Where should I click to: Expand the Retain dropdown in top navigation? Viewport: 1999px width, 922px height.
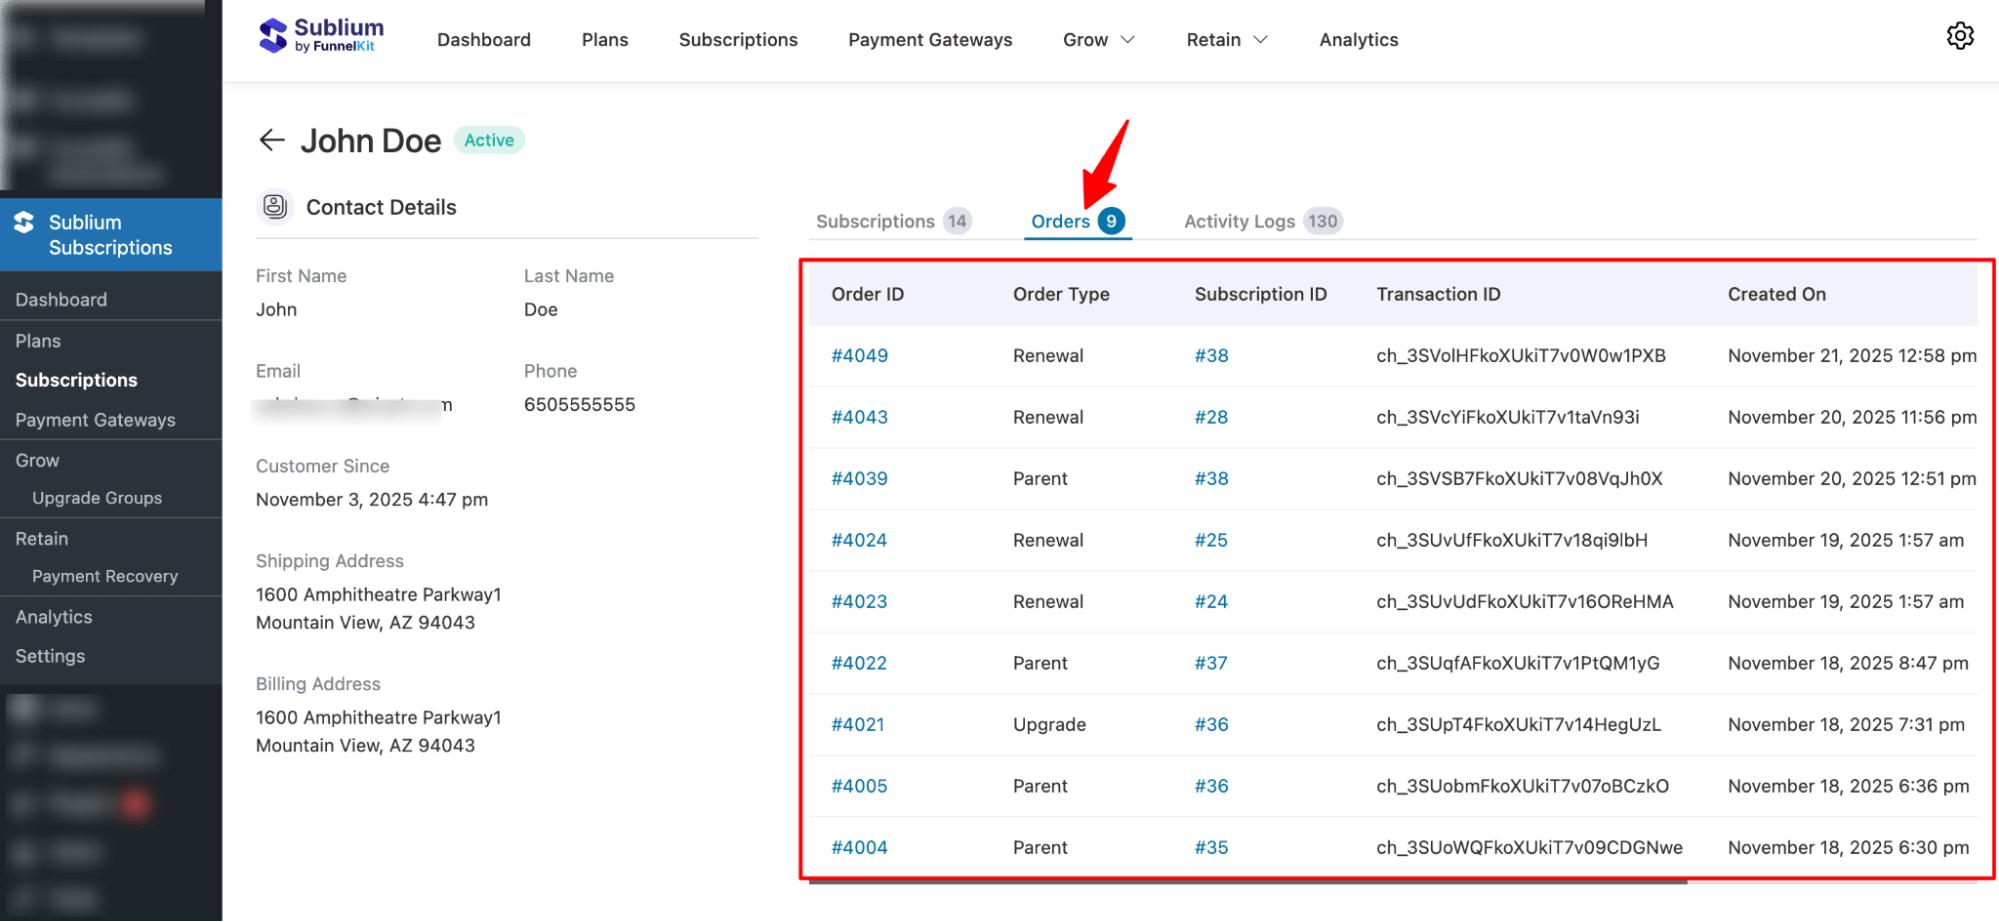point(1226,39)
